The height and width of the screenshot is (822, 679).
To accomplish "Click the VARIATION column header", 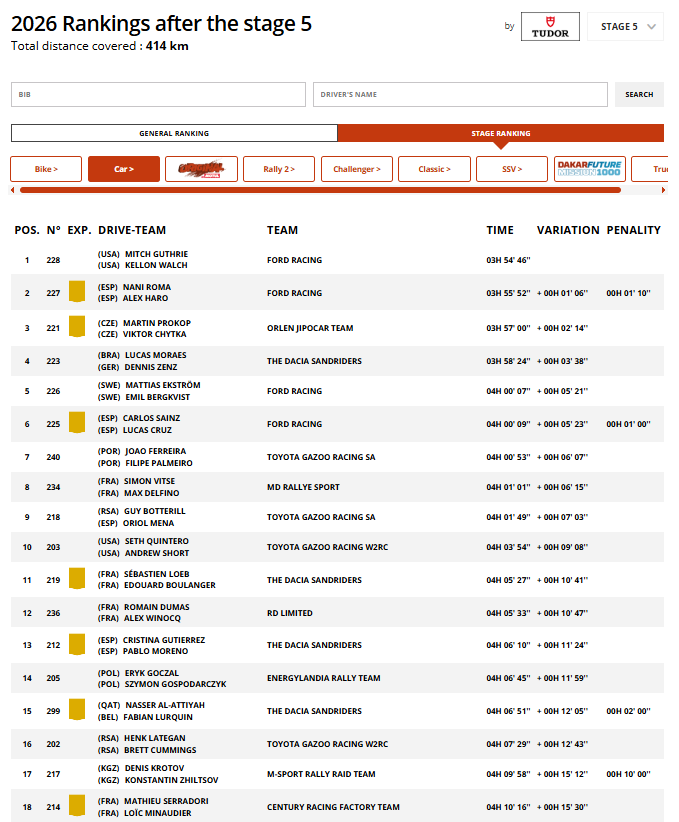I will (x=568, y=230).
